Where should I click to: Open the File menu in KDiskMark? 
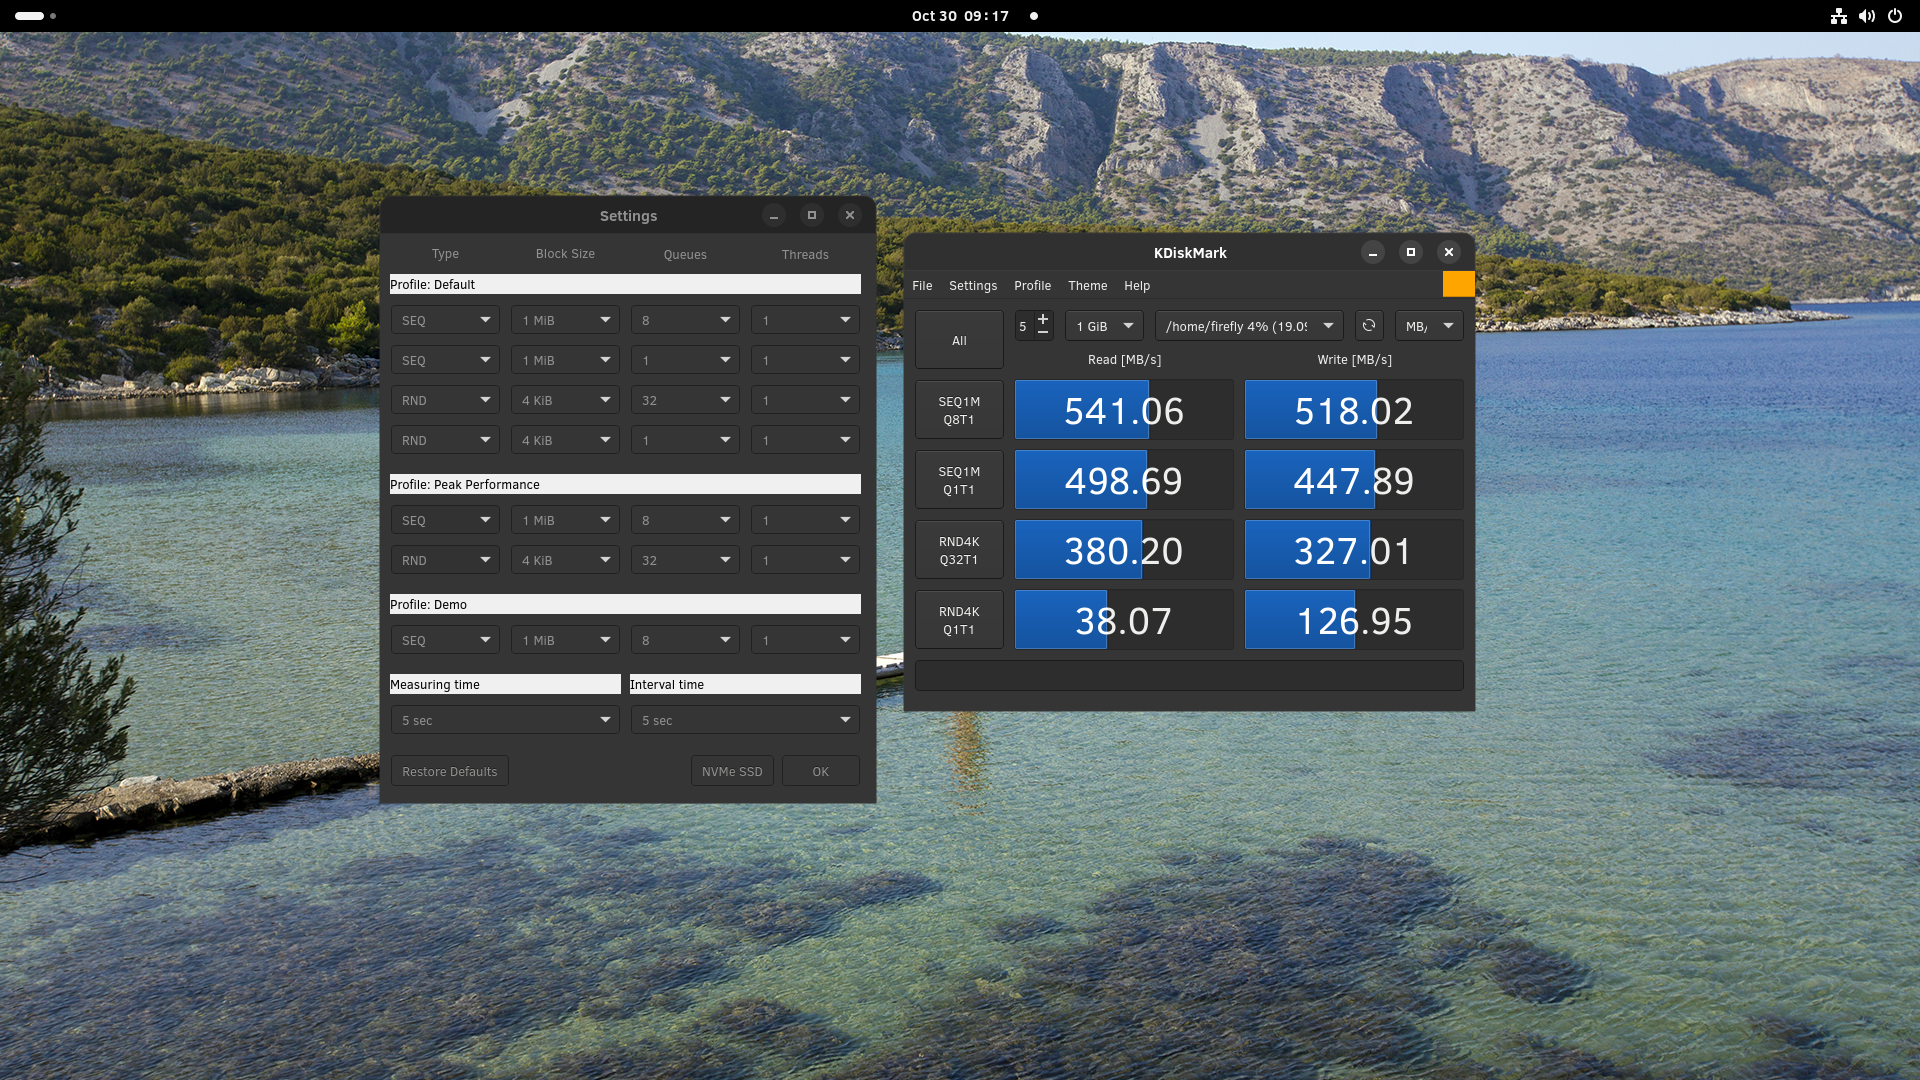click(922, 285)
